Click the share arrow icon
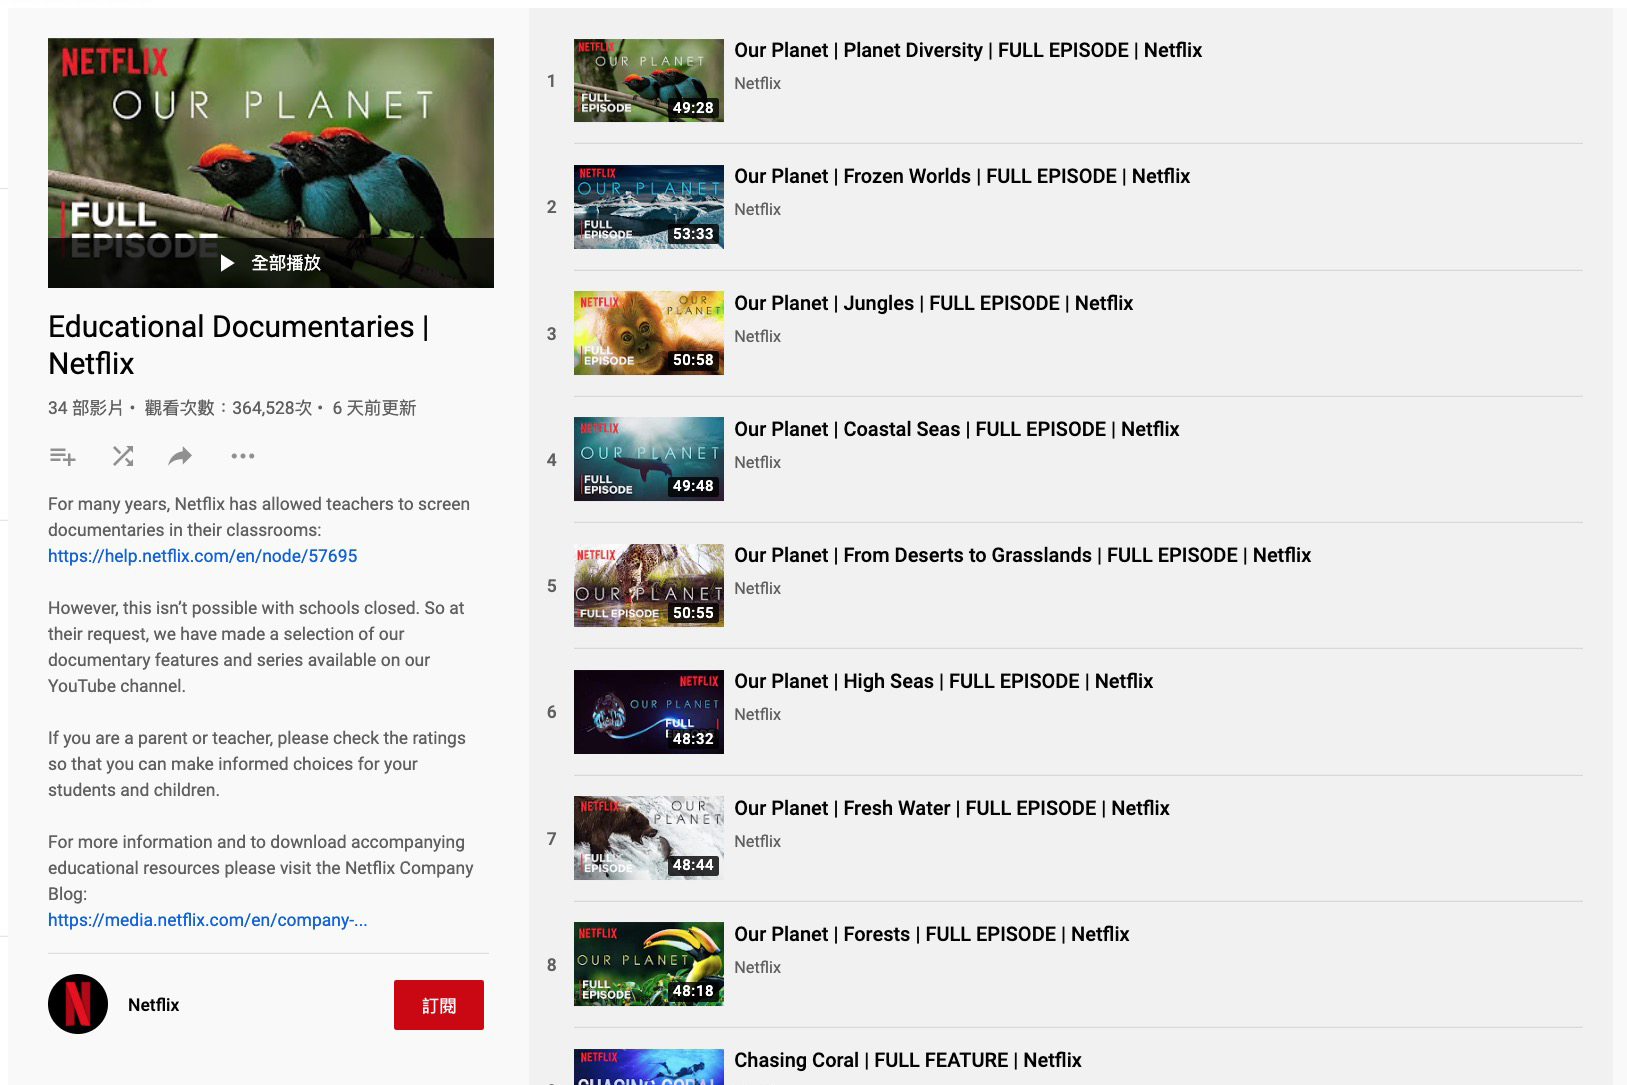 (x=180, y=457)
